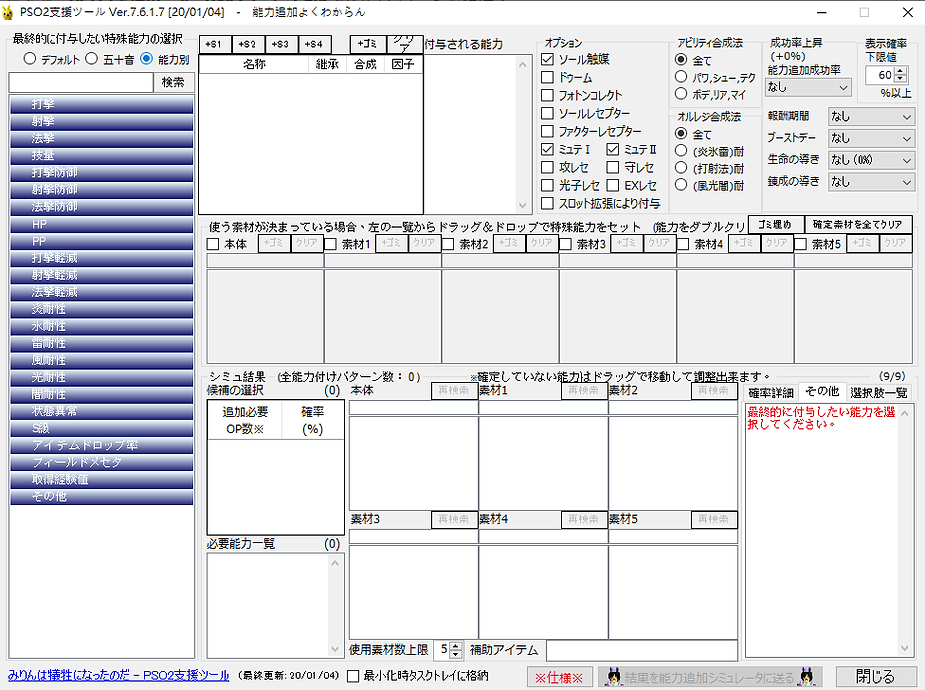Viewport: 925px width, 690px height.
Task: Select パワ,シュー,テク ability synthesis option
Action: [681, 77]
